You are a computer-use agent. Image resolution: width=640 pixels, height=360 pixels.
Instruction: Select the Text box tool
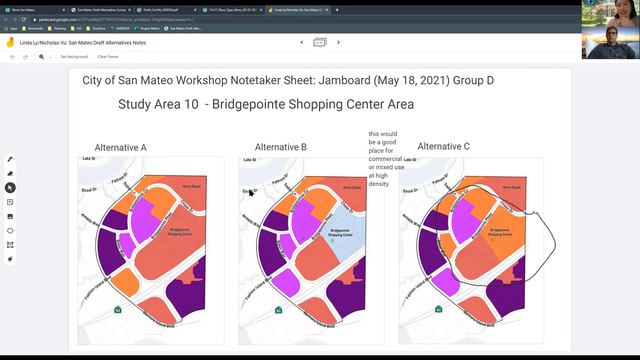[10, 245]
